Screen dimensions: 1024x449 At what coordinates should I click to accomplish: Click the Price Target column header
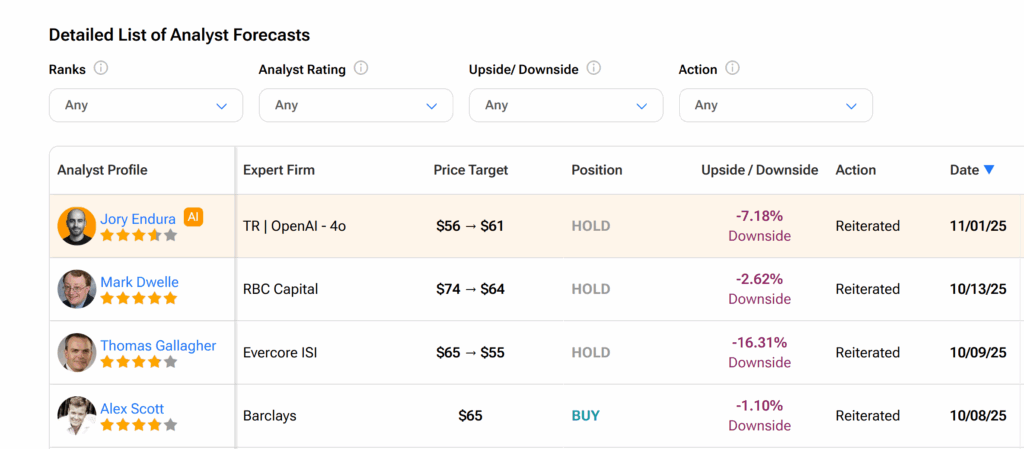(470, 170)
